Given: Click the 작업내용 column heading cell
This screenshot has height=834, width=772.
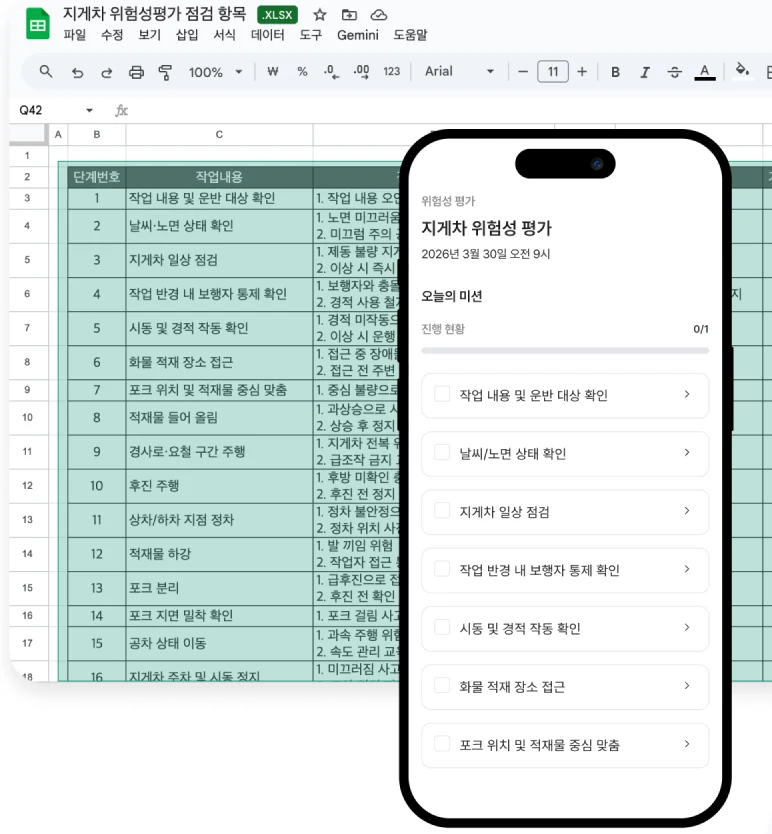Looking at the screenshot, I should coord(219,177).
